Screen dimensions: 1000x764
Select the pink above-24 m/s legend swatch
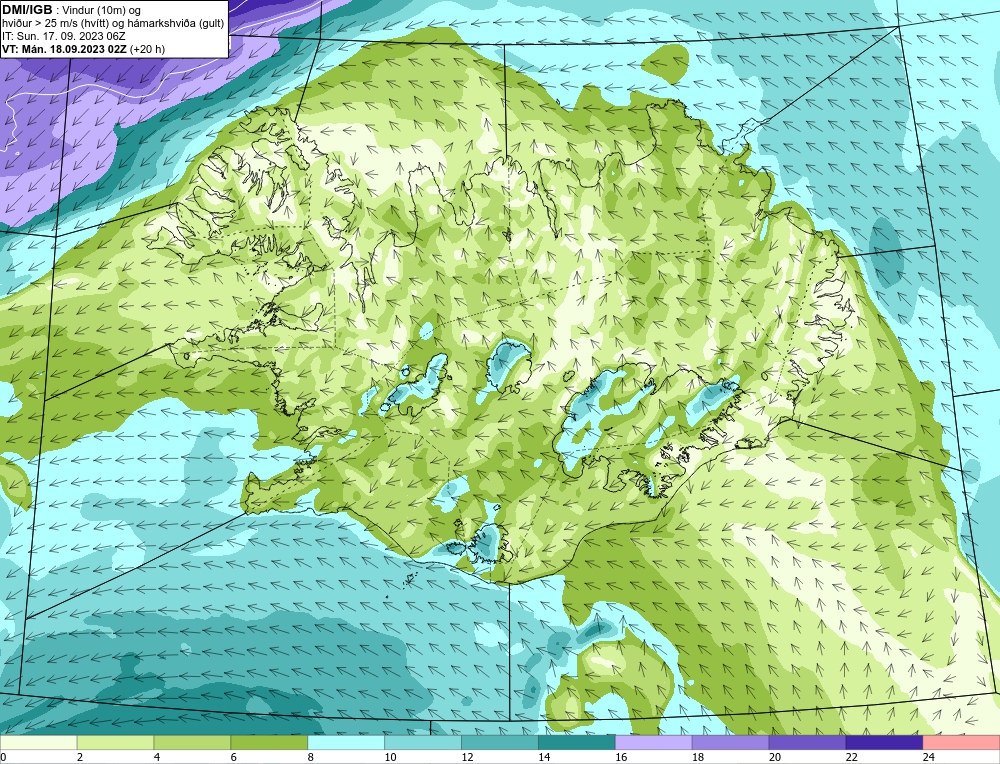[x=961, y=743]
